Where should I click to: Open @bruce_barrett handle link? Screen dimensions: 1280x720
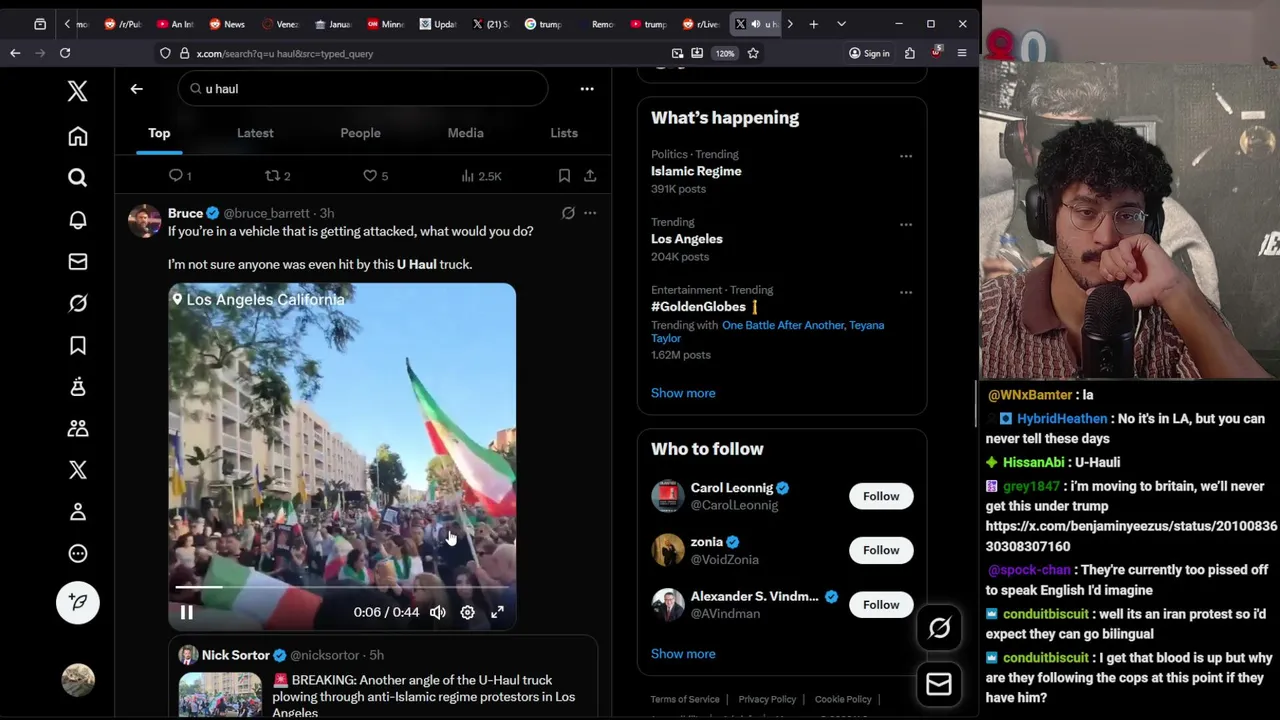266,213
